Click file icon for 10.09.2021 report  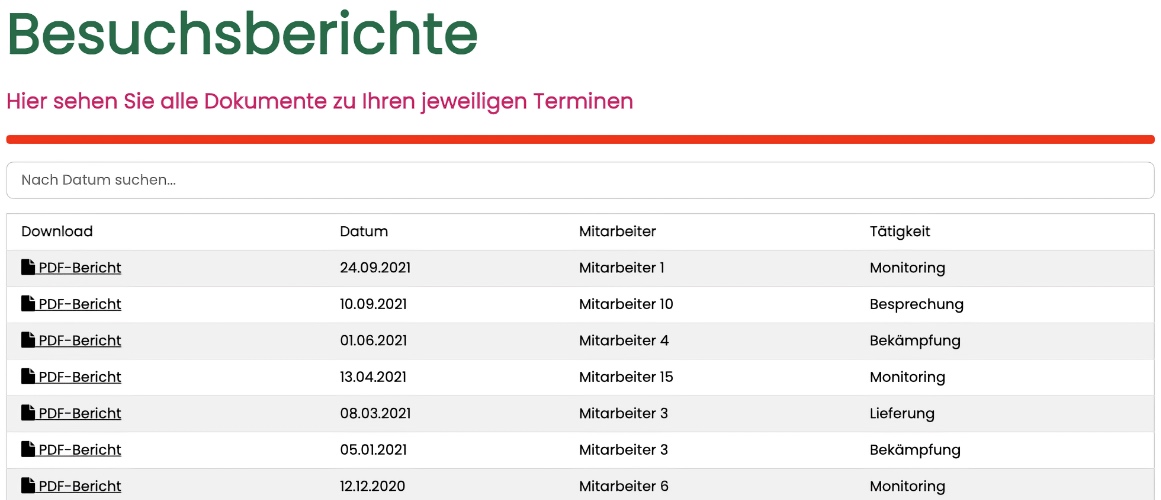click(28, 303)
